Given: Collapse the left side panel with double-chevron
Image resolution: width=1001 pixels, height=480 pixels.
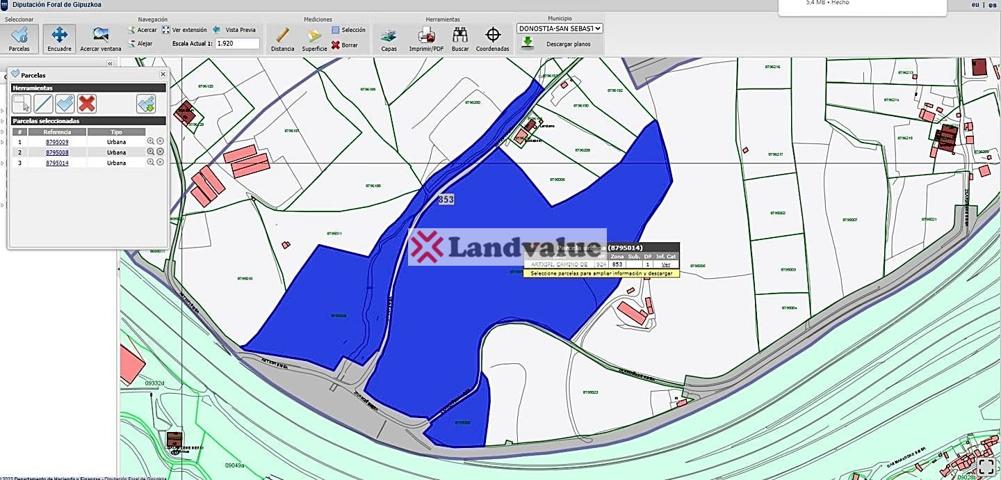Looking at the screenshot, I should point(110,63).
